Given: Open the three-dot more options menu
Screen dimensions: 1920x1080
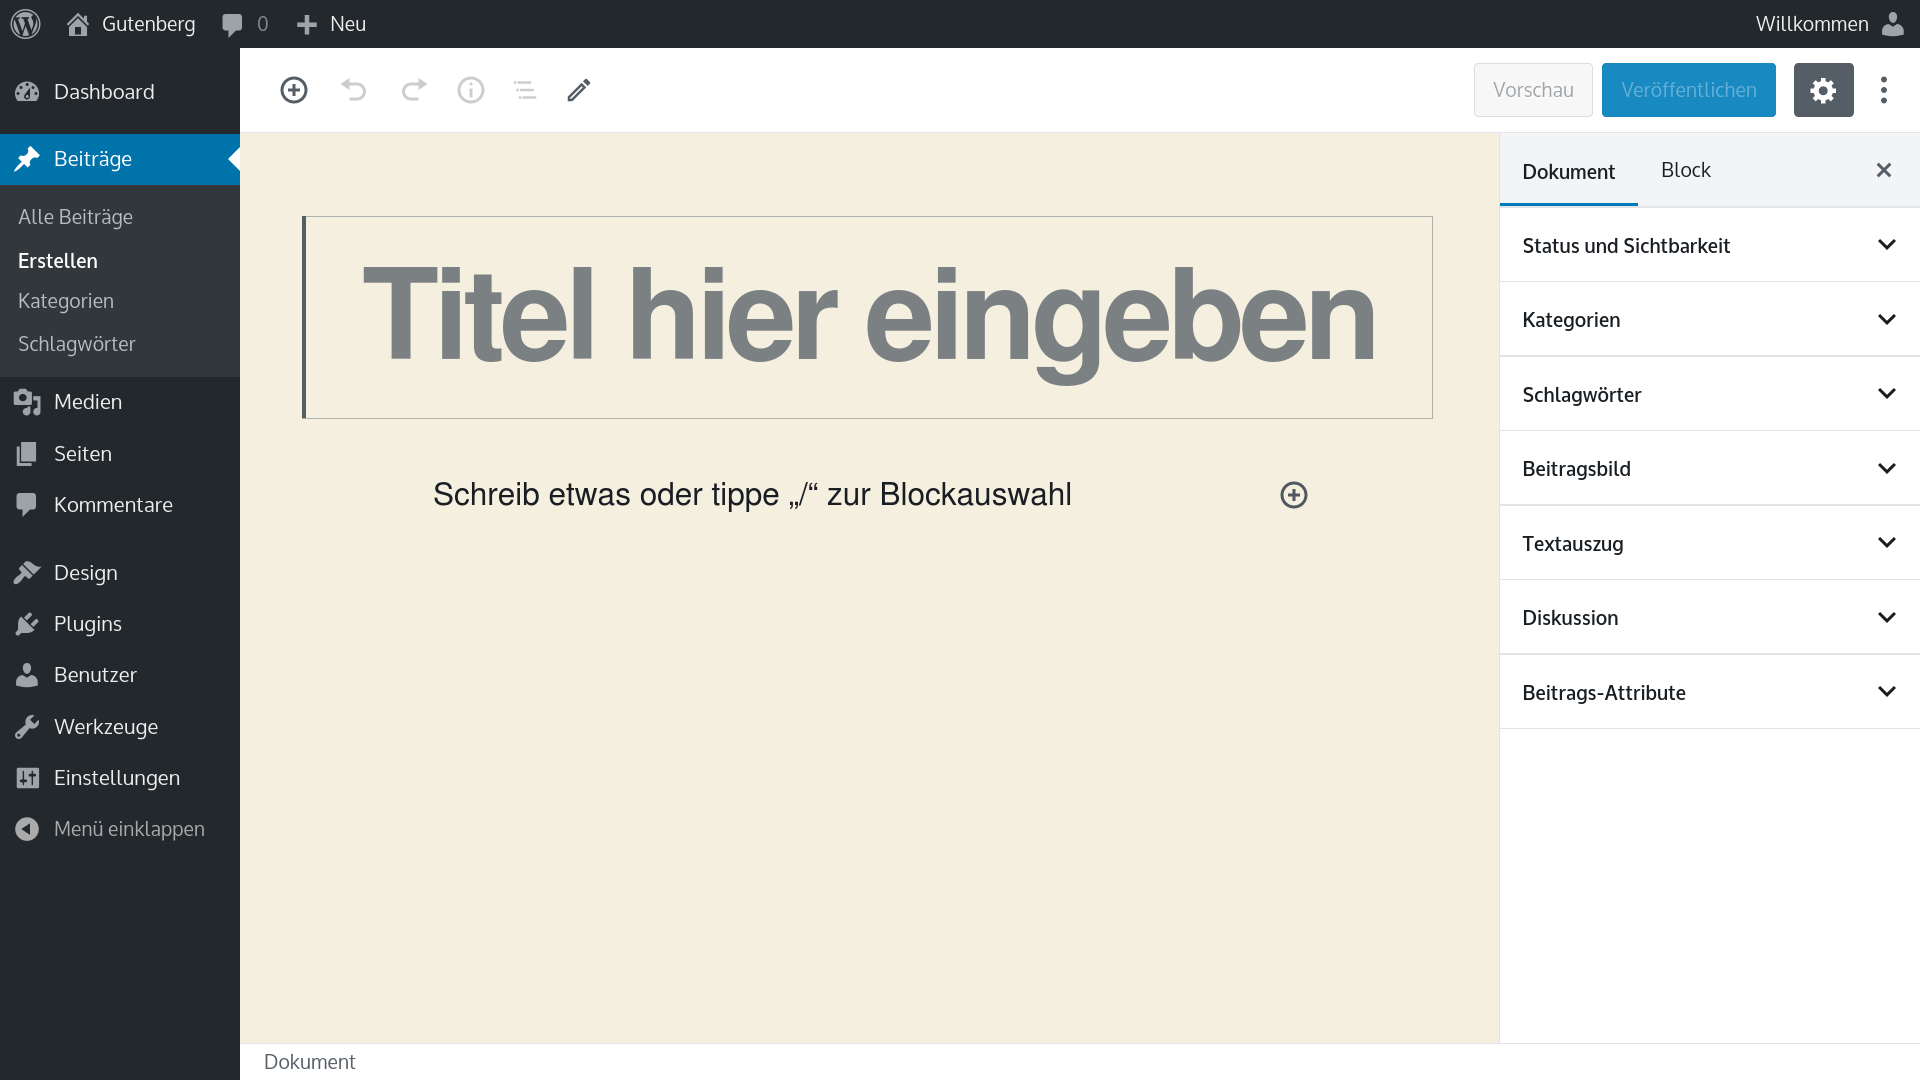Looking at the screenshot, I should tap(1884, 90).
